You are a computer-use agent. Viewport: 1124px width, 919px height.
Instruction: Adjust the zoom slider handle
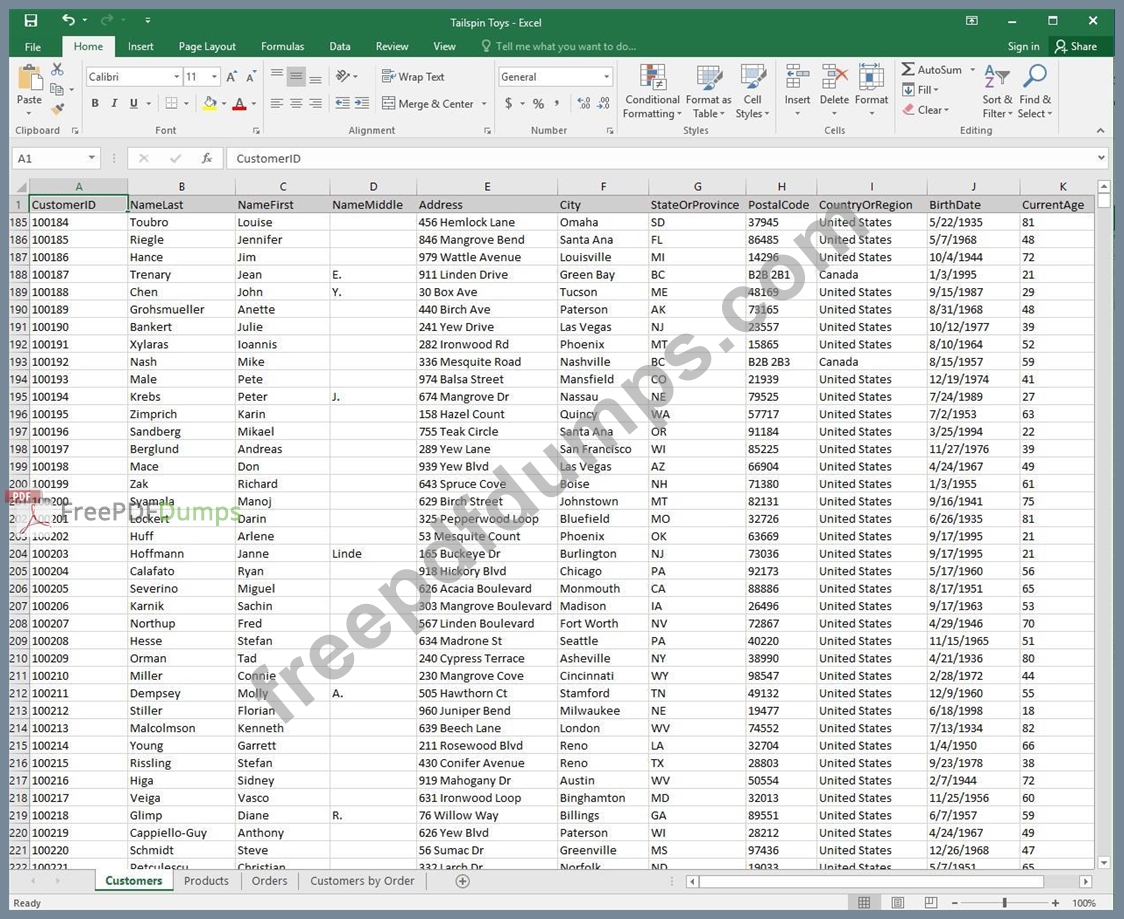[1005, 903]
